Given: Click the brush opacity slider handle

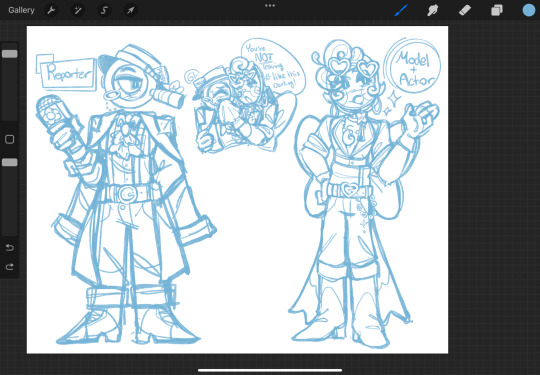Looking at the screenshot, I should 10,162.
